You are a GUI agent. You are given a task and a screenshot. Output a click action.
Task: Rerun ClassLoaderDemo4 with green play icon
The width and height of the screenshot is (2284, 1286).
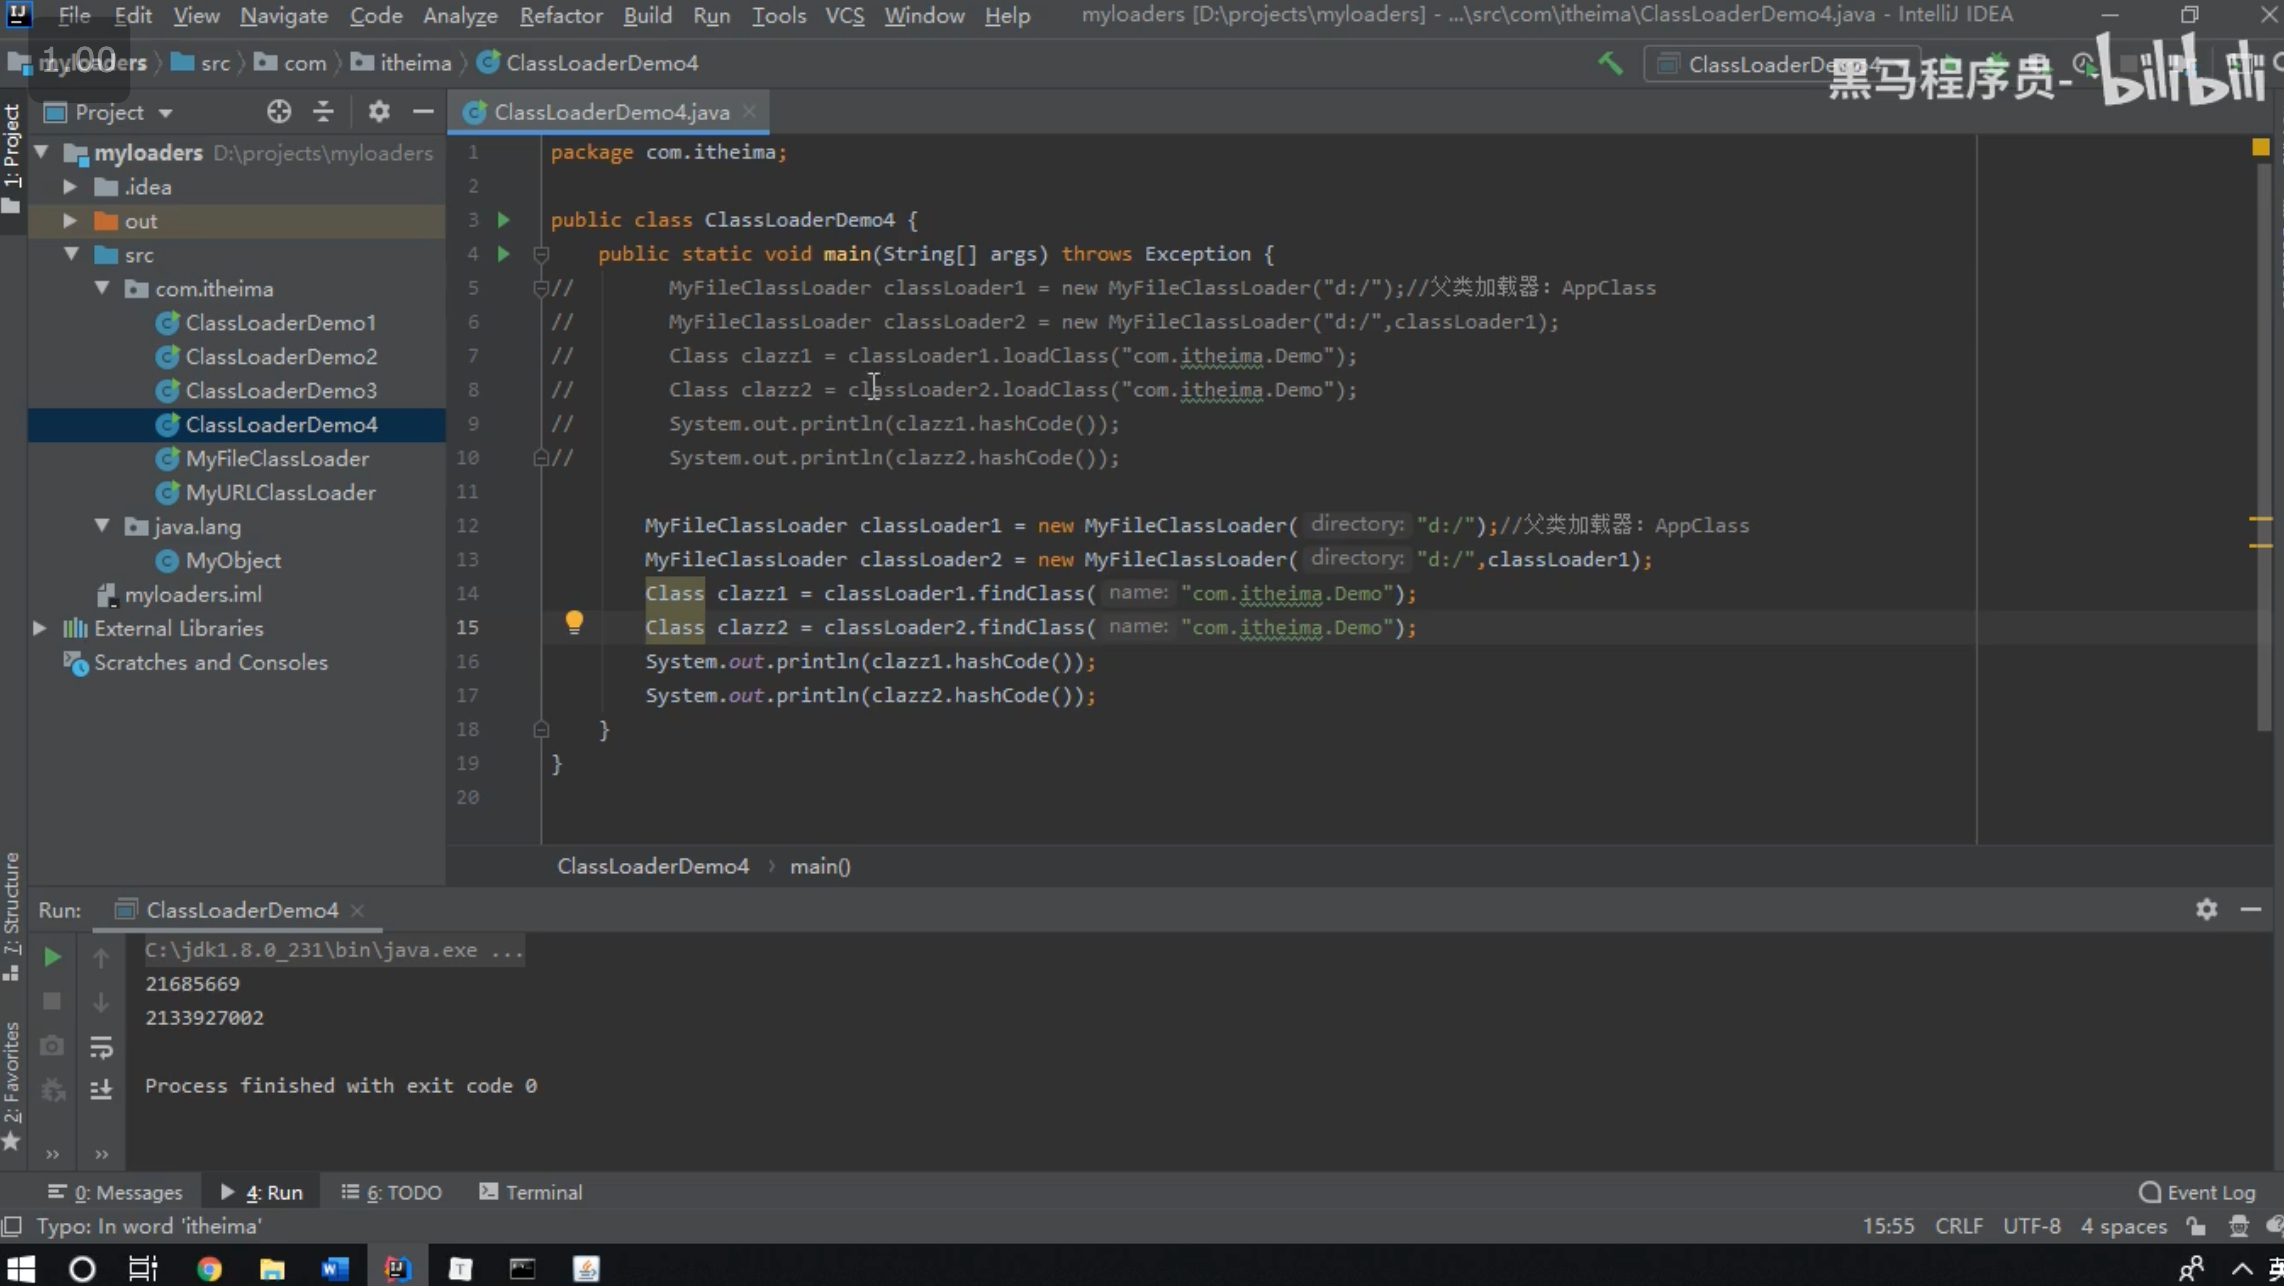[52, 957]
